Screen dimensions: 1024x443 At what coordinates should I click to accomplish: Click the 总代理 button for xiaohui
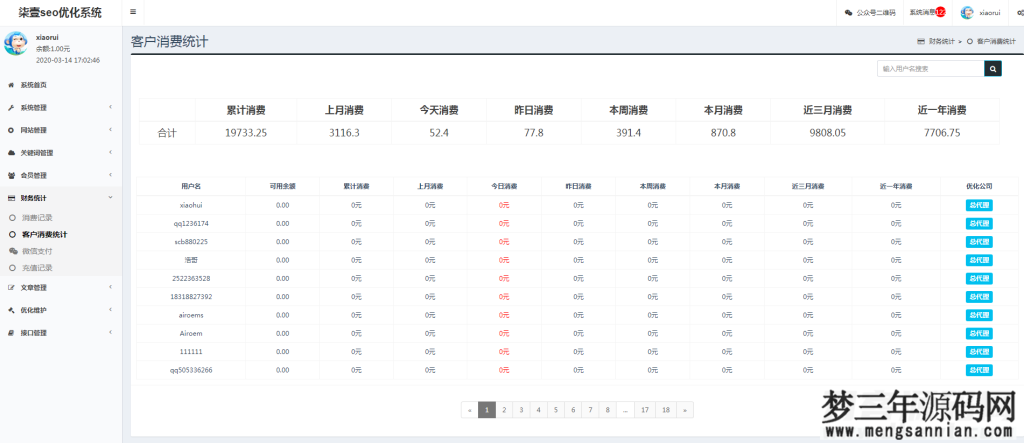[978, 205]
